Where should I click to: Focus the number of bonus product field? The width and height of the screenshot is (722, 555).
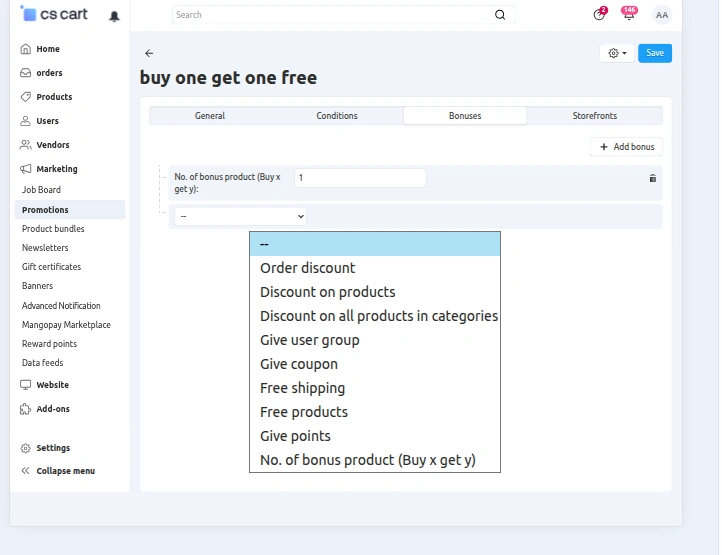coord(360,178)
